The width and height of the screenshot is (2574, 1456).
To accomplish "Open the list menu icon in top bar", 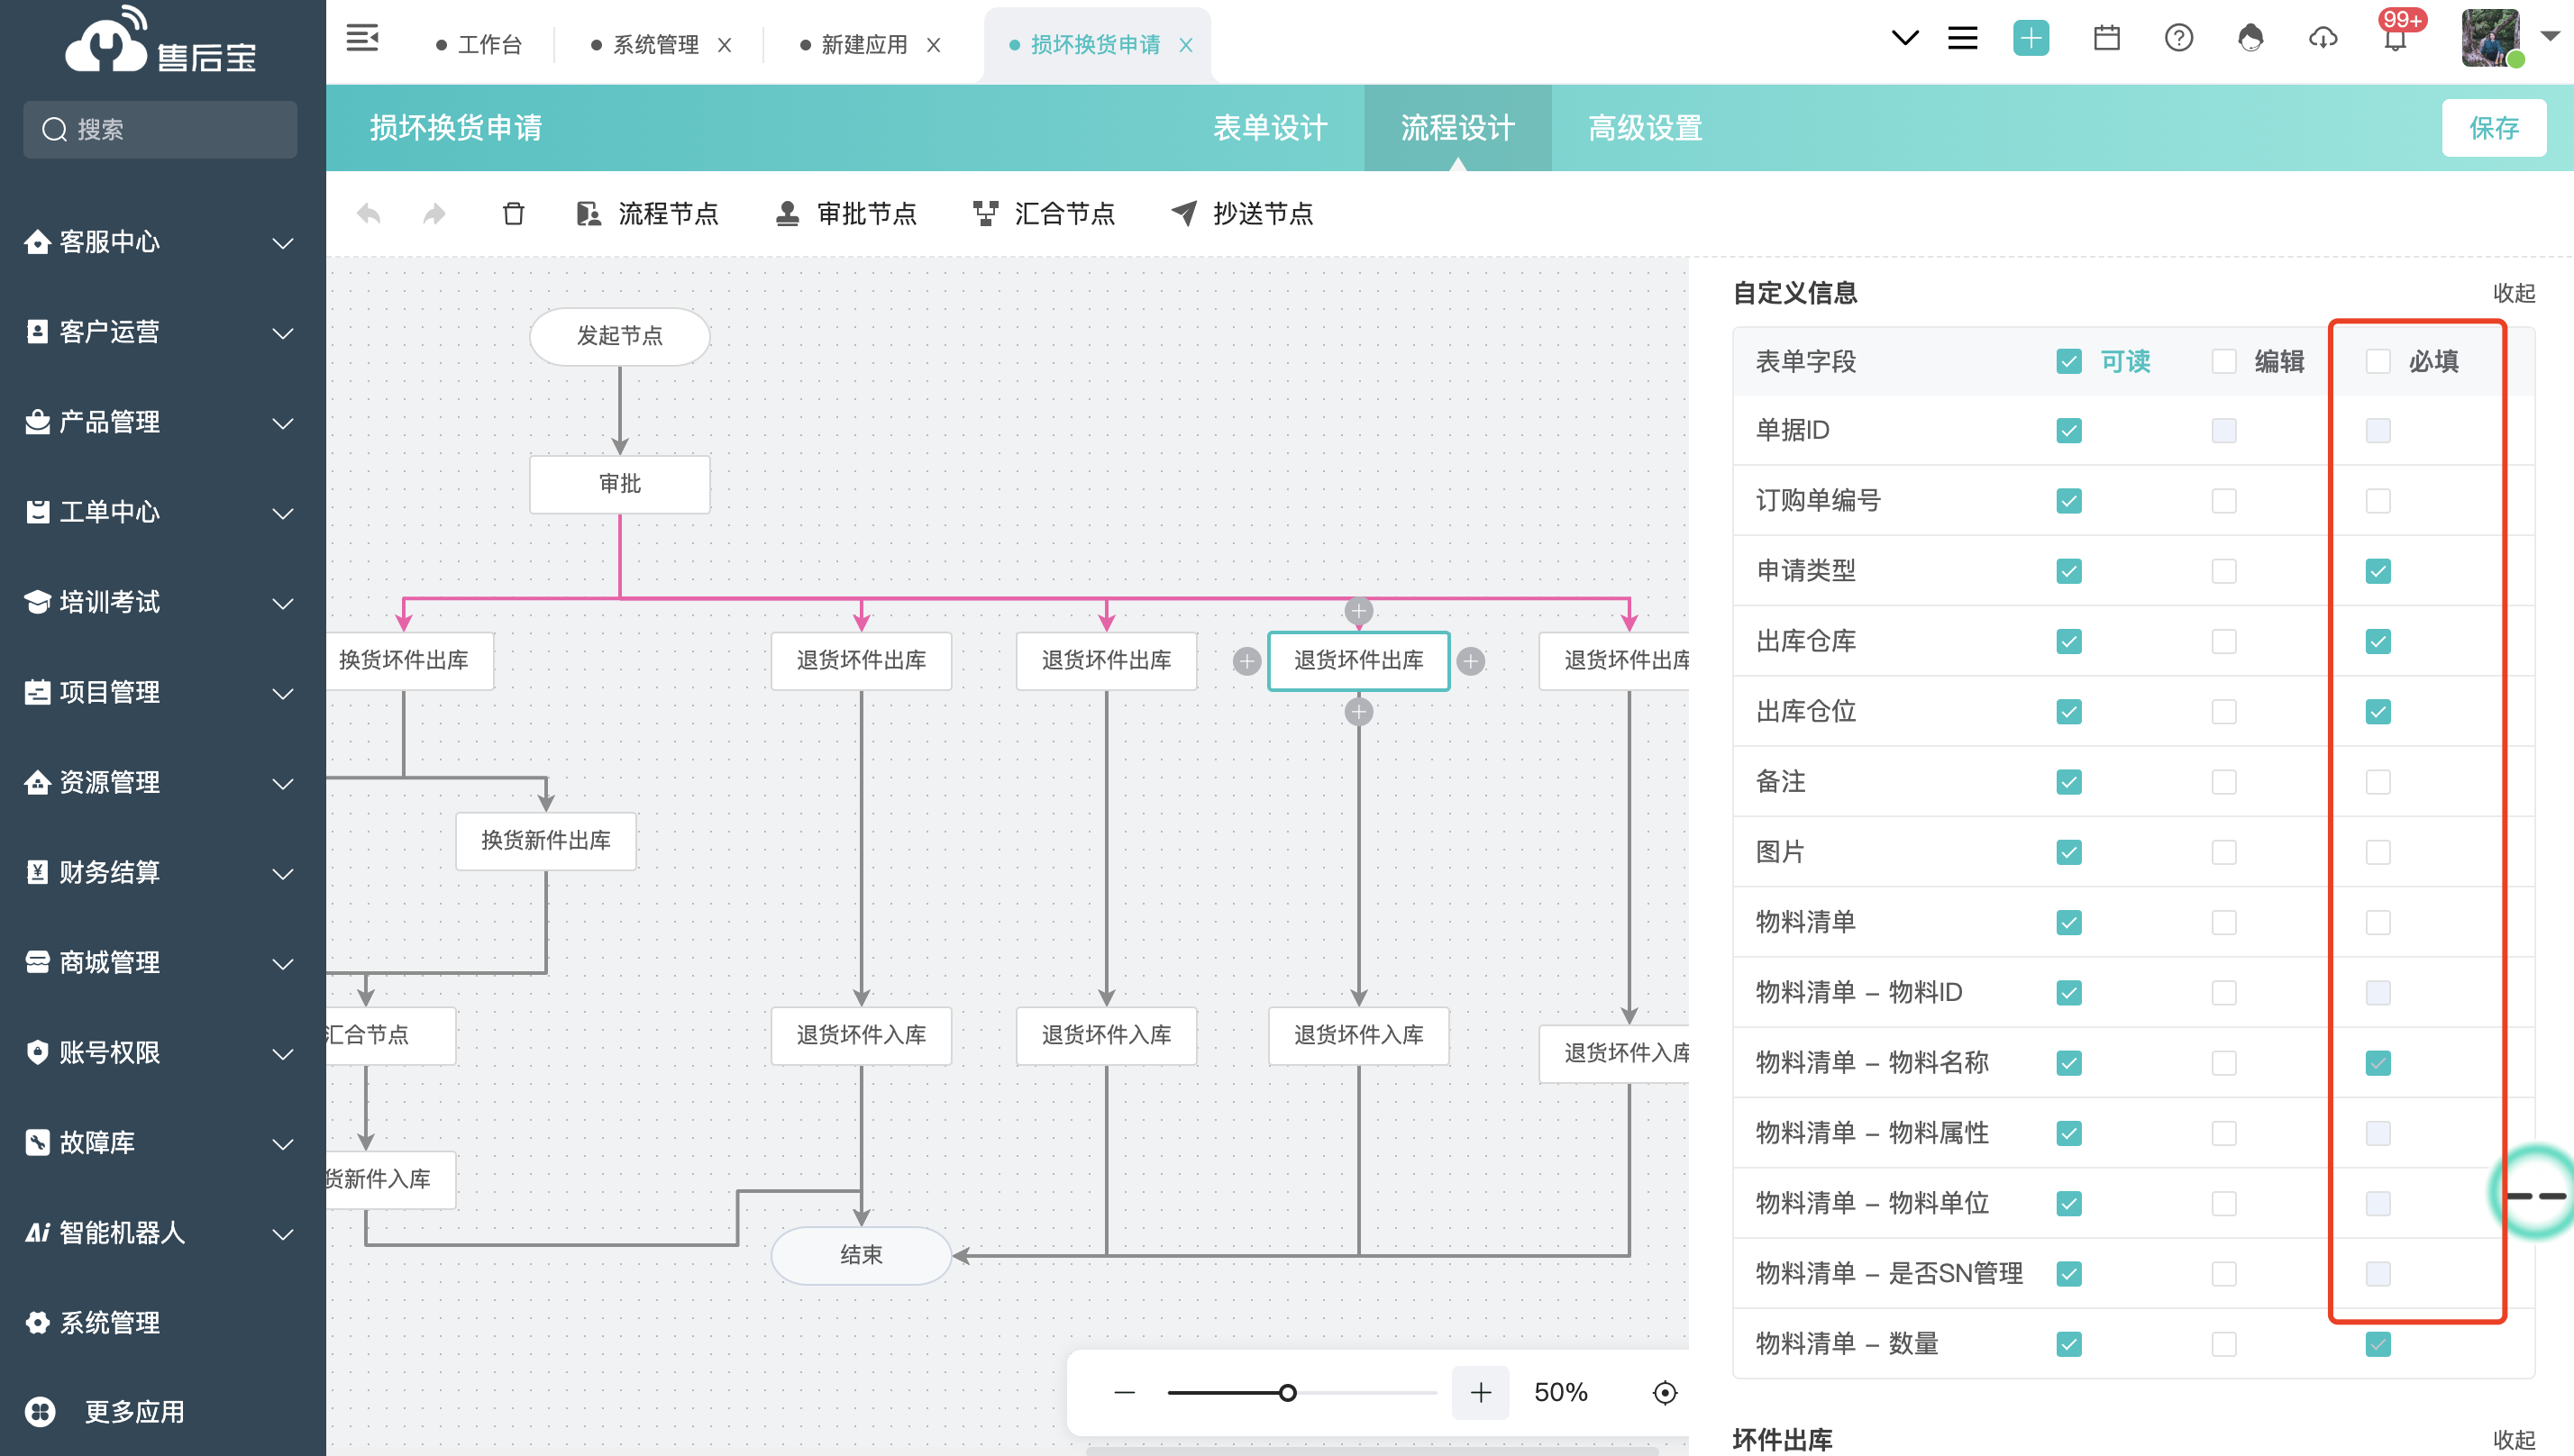I will (x=1962, y=38).
